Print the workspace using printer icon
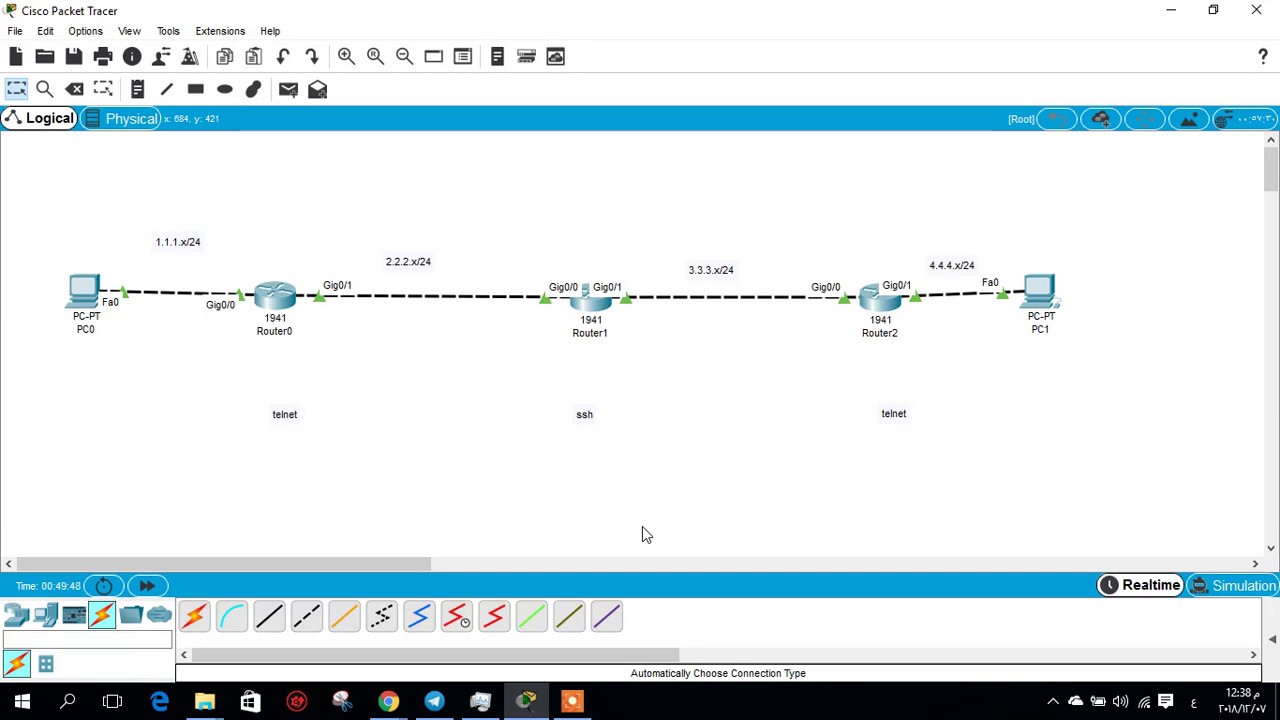1280x720 pixels. coord(103,57)
